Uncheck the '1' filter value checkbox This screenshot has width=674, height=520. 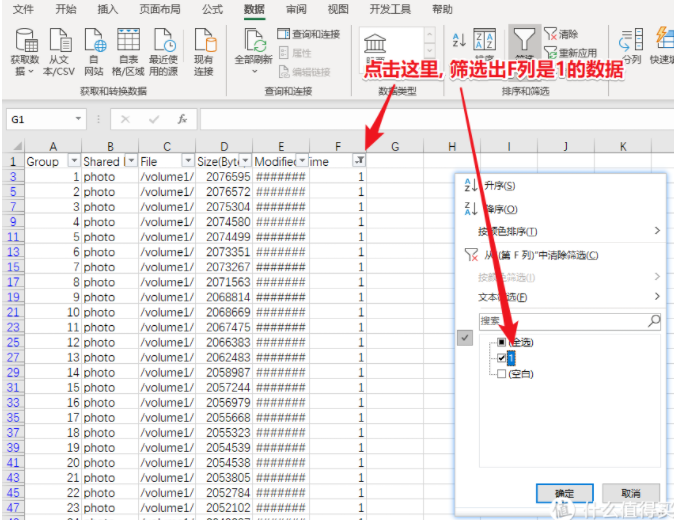pos(502,358)
